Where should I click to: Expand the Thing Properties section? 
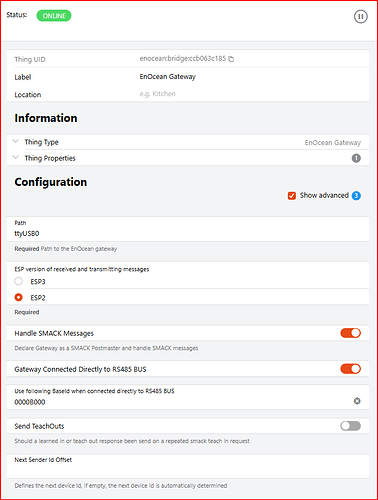[x=15, y=158]
